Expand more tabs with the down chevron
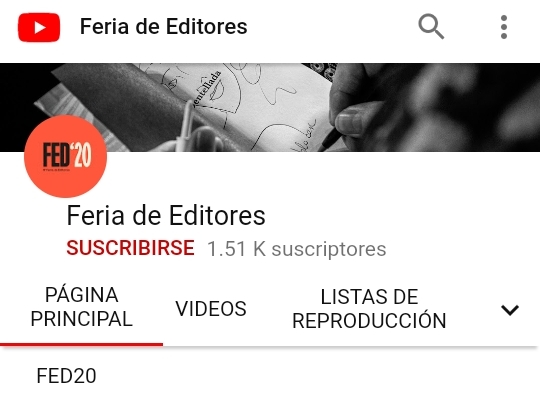The height and width of the screenshot is (408, 540). pyautogui.click(x=510, y=310)
